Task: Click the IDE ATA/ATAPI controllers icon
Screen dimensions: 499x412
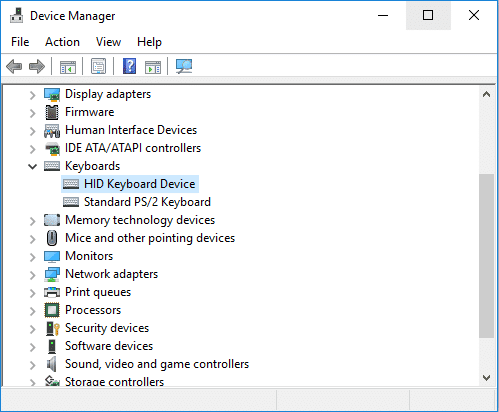Action: pos(52,149)
